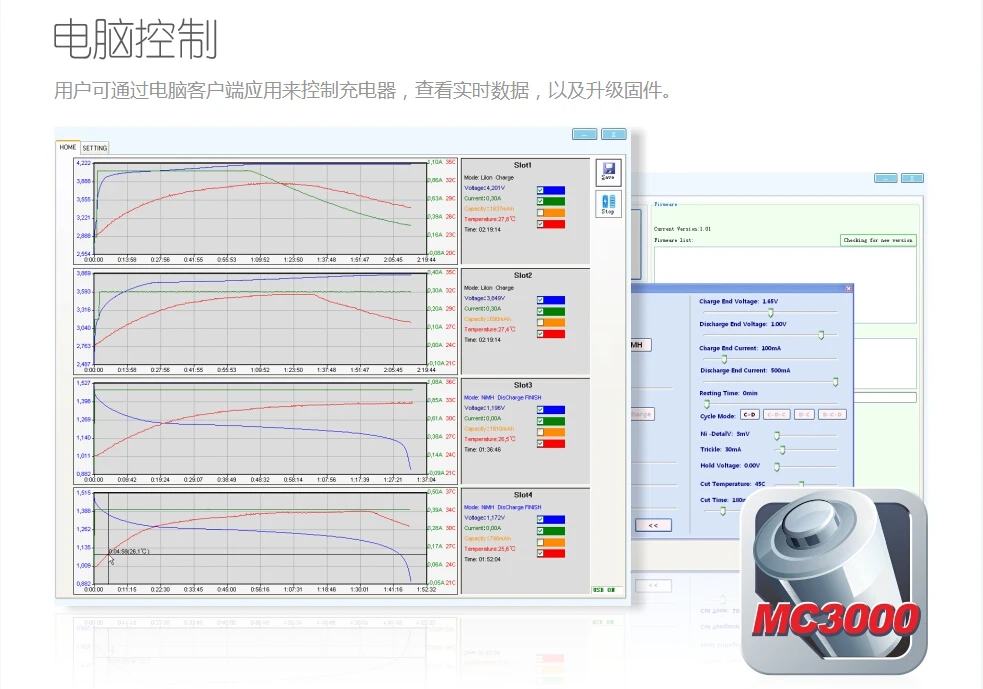Minimize the main charger monitor window
Viewport: 983px width, 689px height.
click(x=584, y=134)
